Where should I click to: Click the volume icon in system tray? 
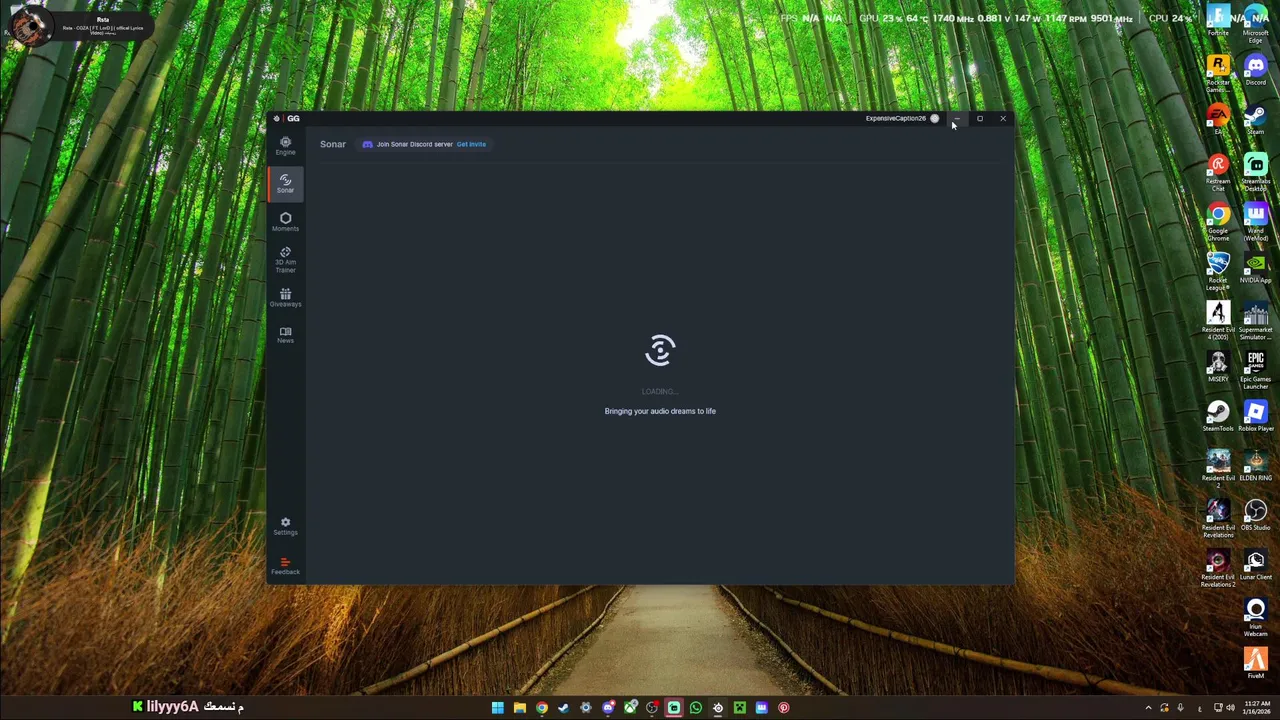pyautogui.click(x=1230, y=708)
